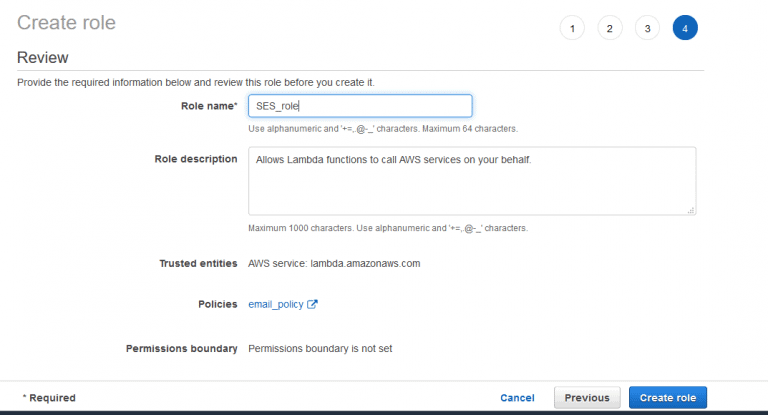Image resolution: width=768 pixels, height=415 pixels.
Task: Click resize handle of description box
Action: tap(691, 210)
